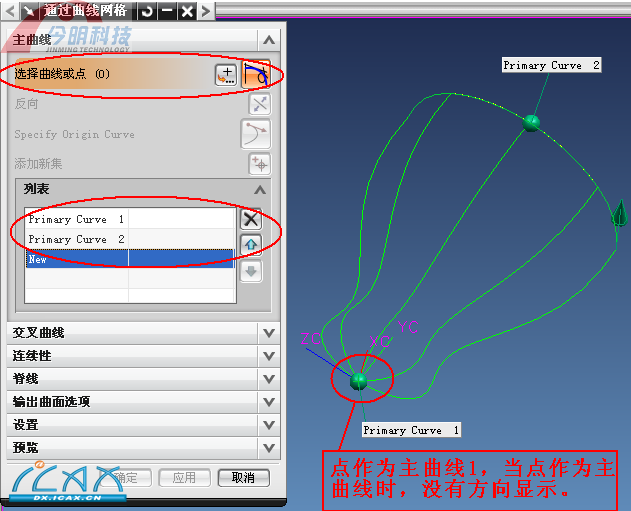Viewport: 631px width, 511px height.
Task: Click the point constructor icon beside 选择曲线或点
Action: pos(226,74)
